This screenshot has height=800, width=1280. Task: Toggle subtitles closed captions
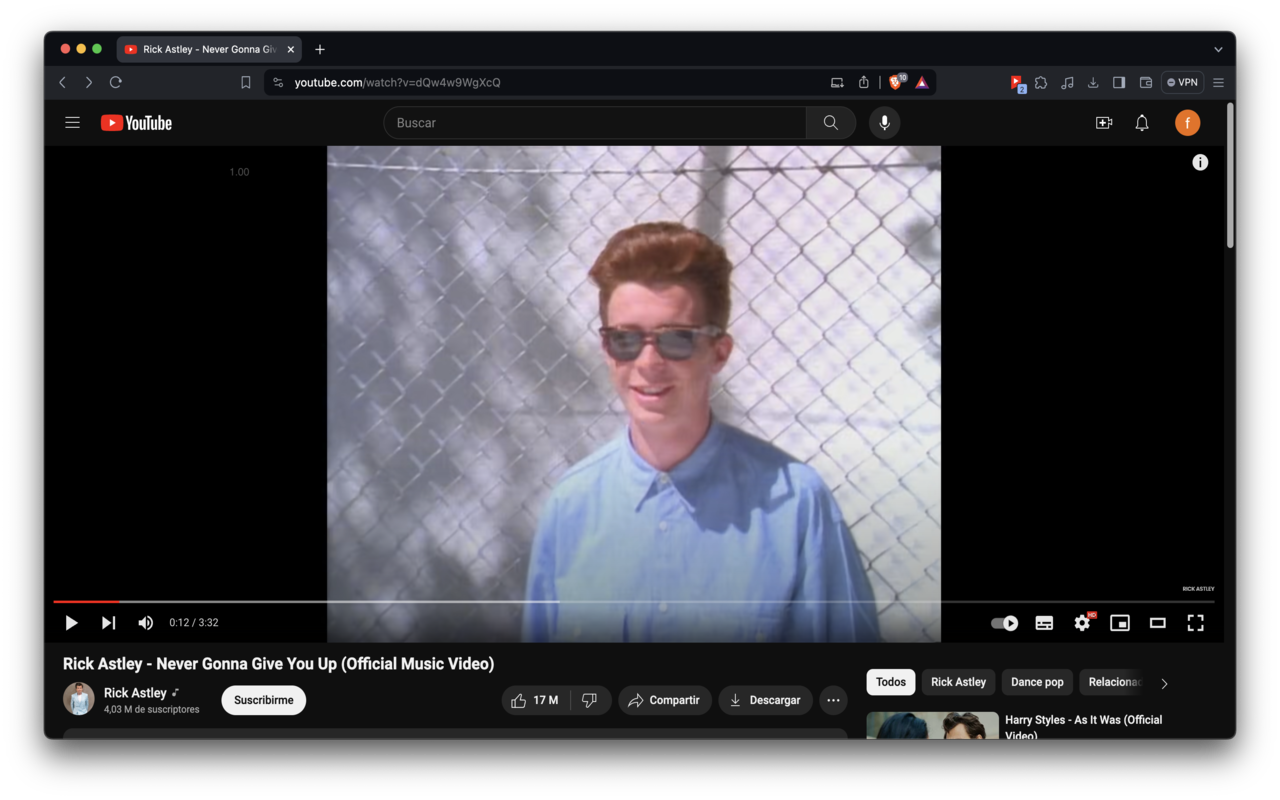[x=1044, y=623]
